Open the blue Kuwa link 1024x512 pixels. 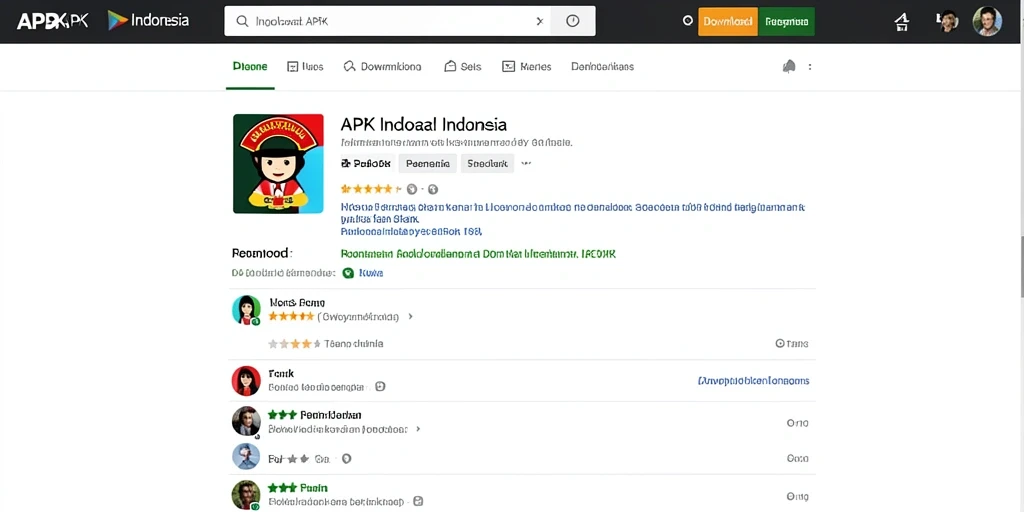pos(371,273)
